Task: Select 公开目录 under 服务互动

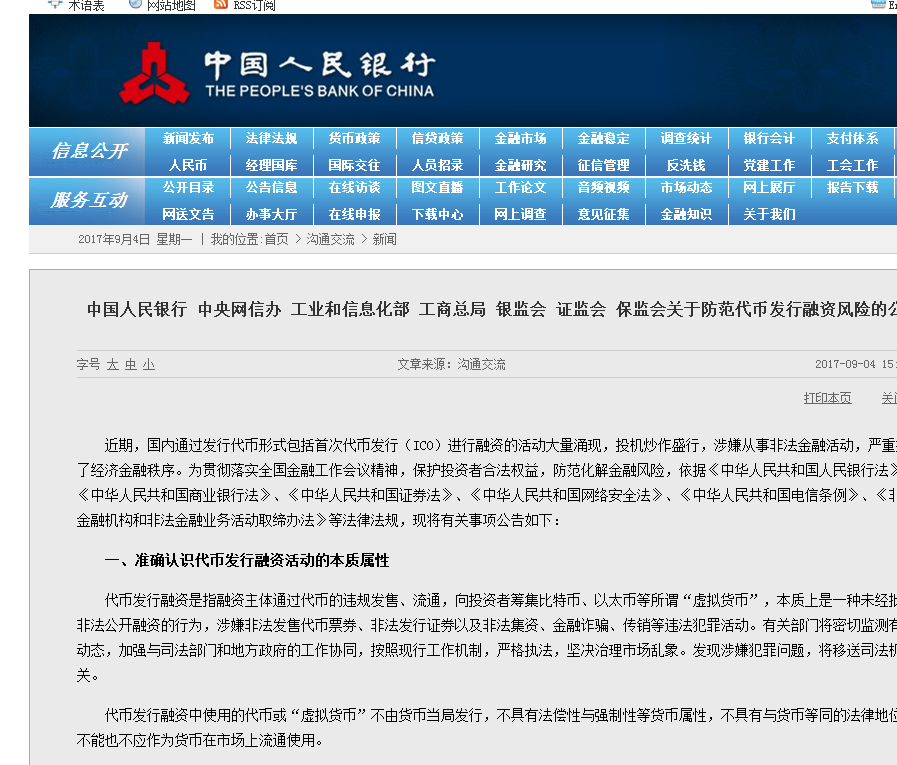Action: [188, 188]
